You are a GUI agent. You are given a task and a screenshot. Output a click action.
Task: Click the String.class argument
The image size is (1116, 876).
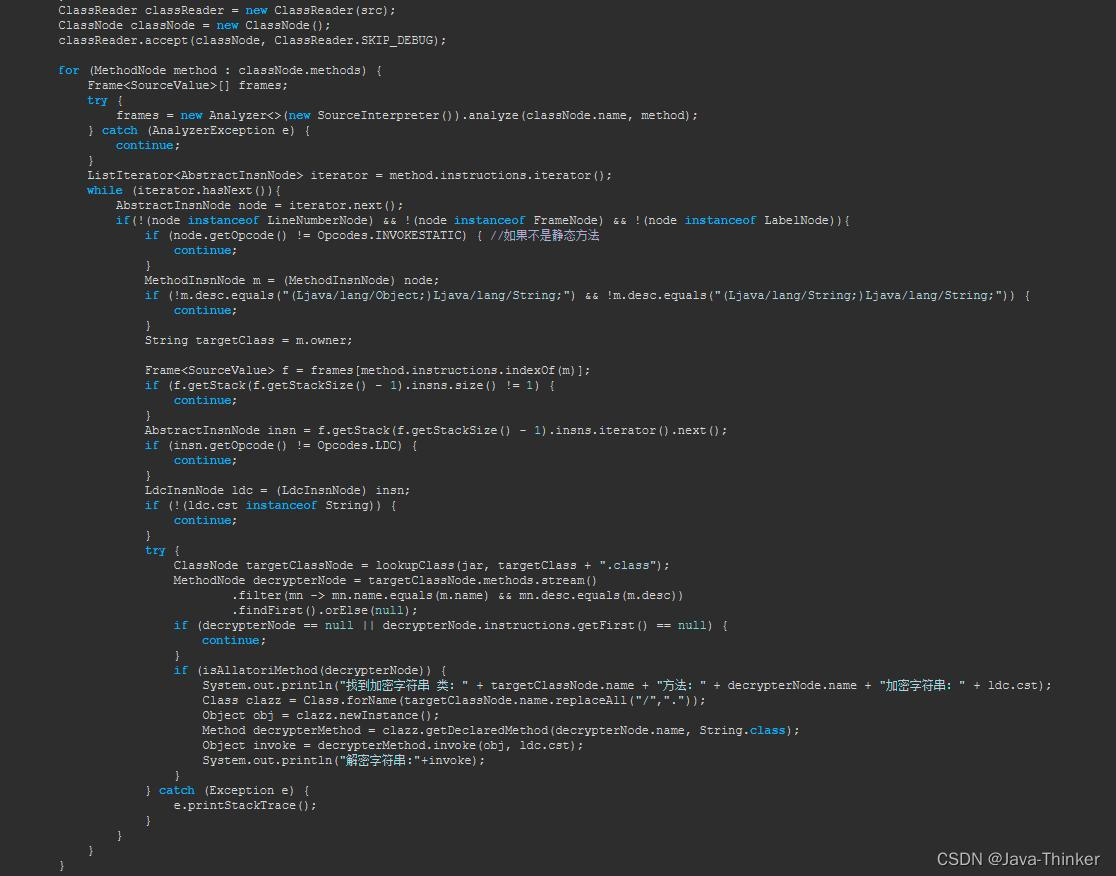[745, 730]
